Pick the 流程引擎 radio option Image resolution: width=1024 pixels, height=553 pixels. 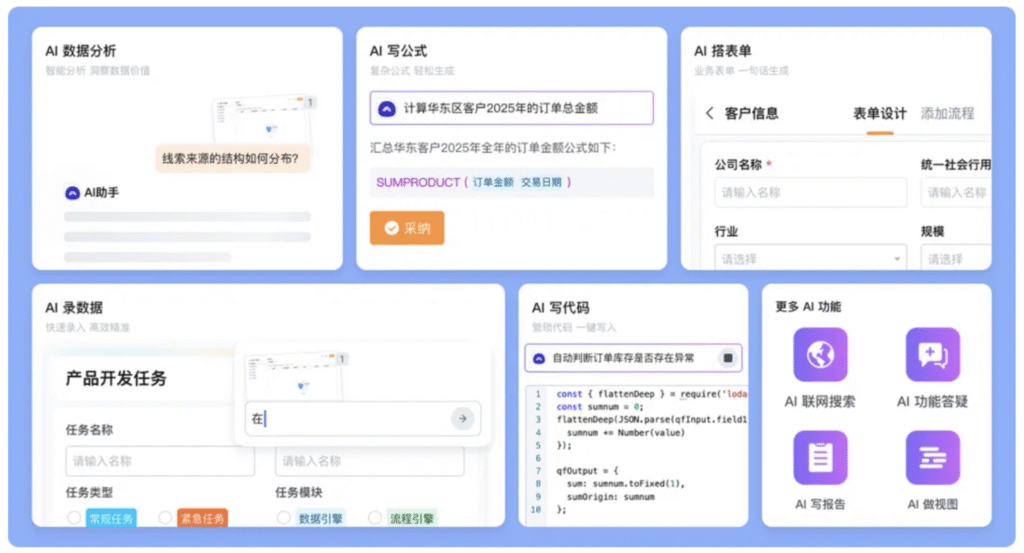(375, 518)
